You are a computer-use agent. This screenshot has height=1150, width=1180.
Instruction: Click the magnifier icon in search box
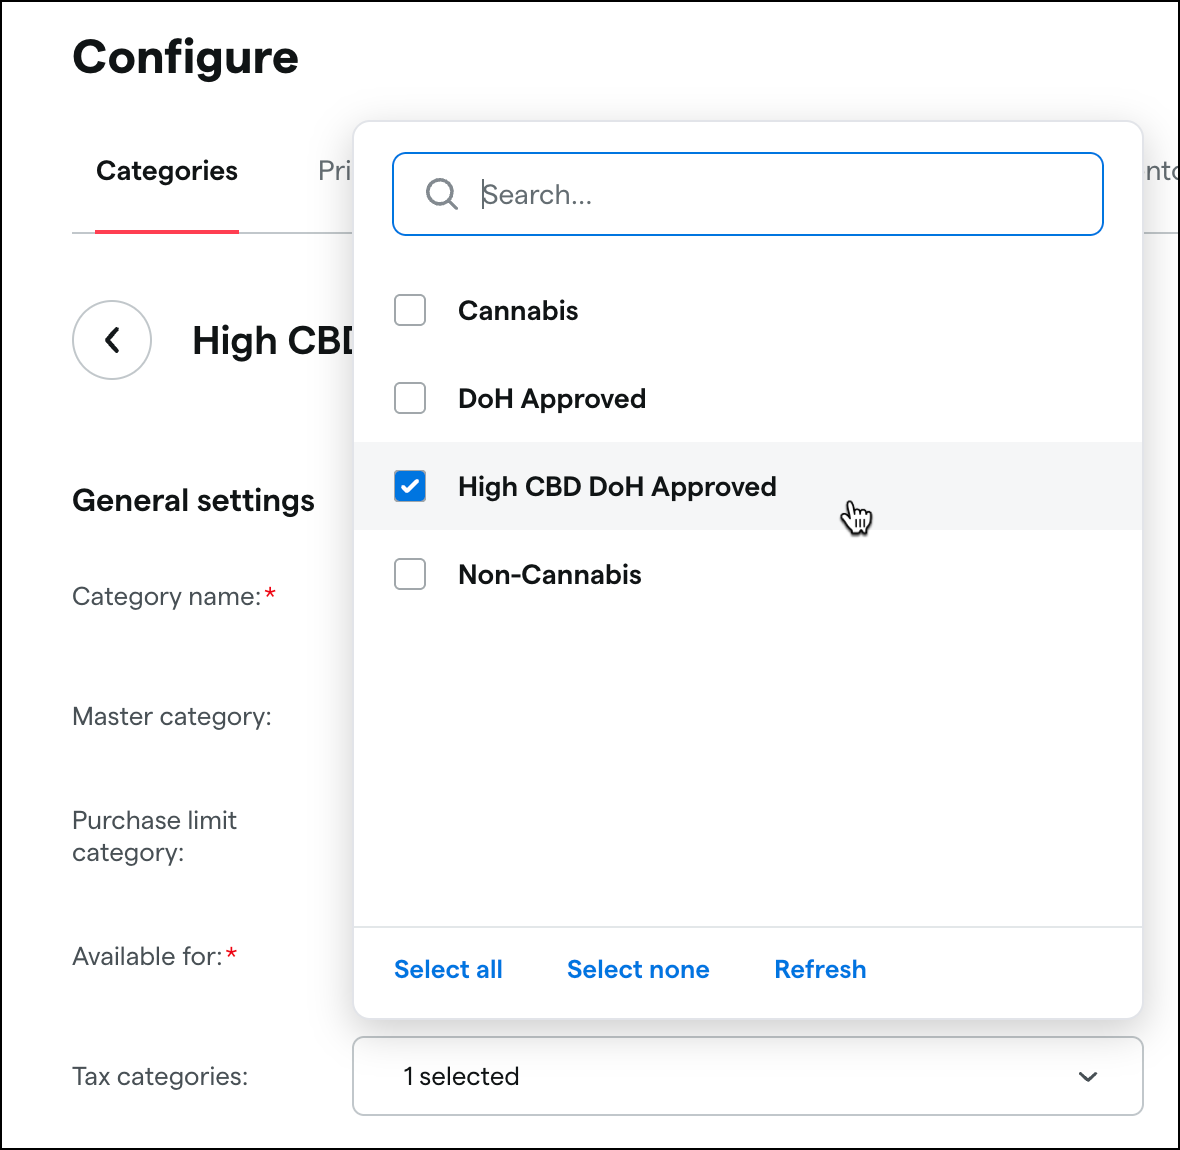click(442, 194)
